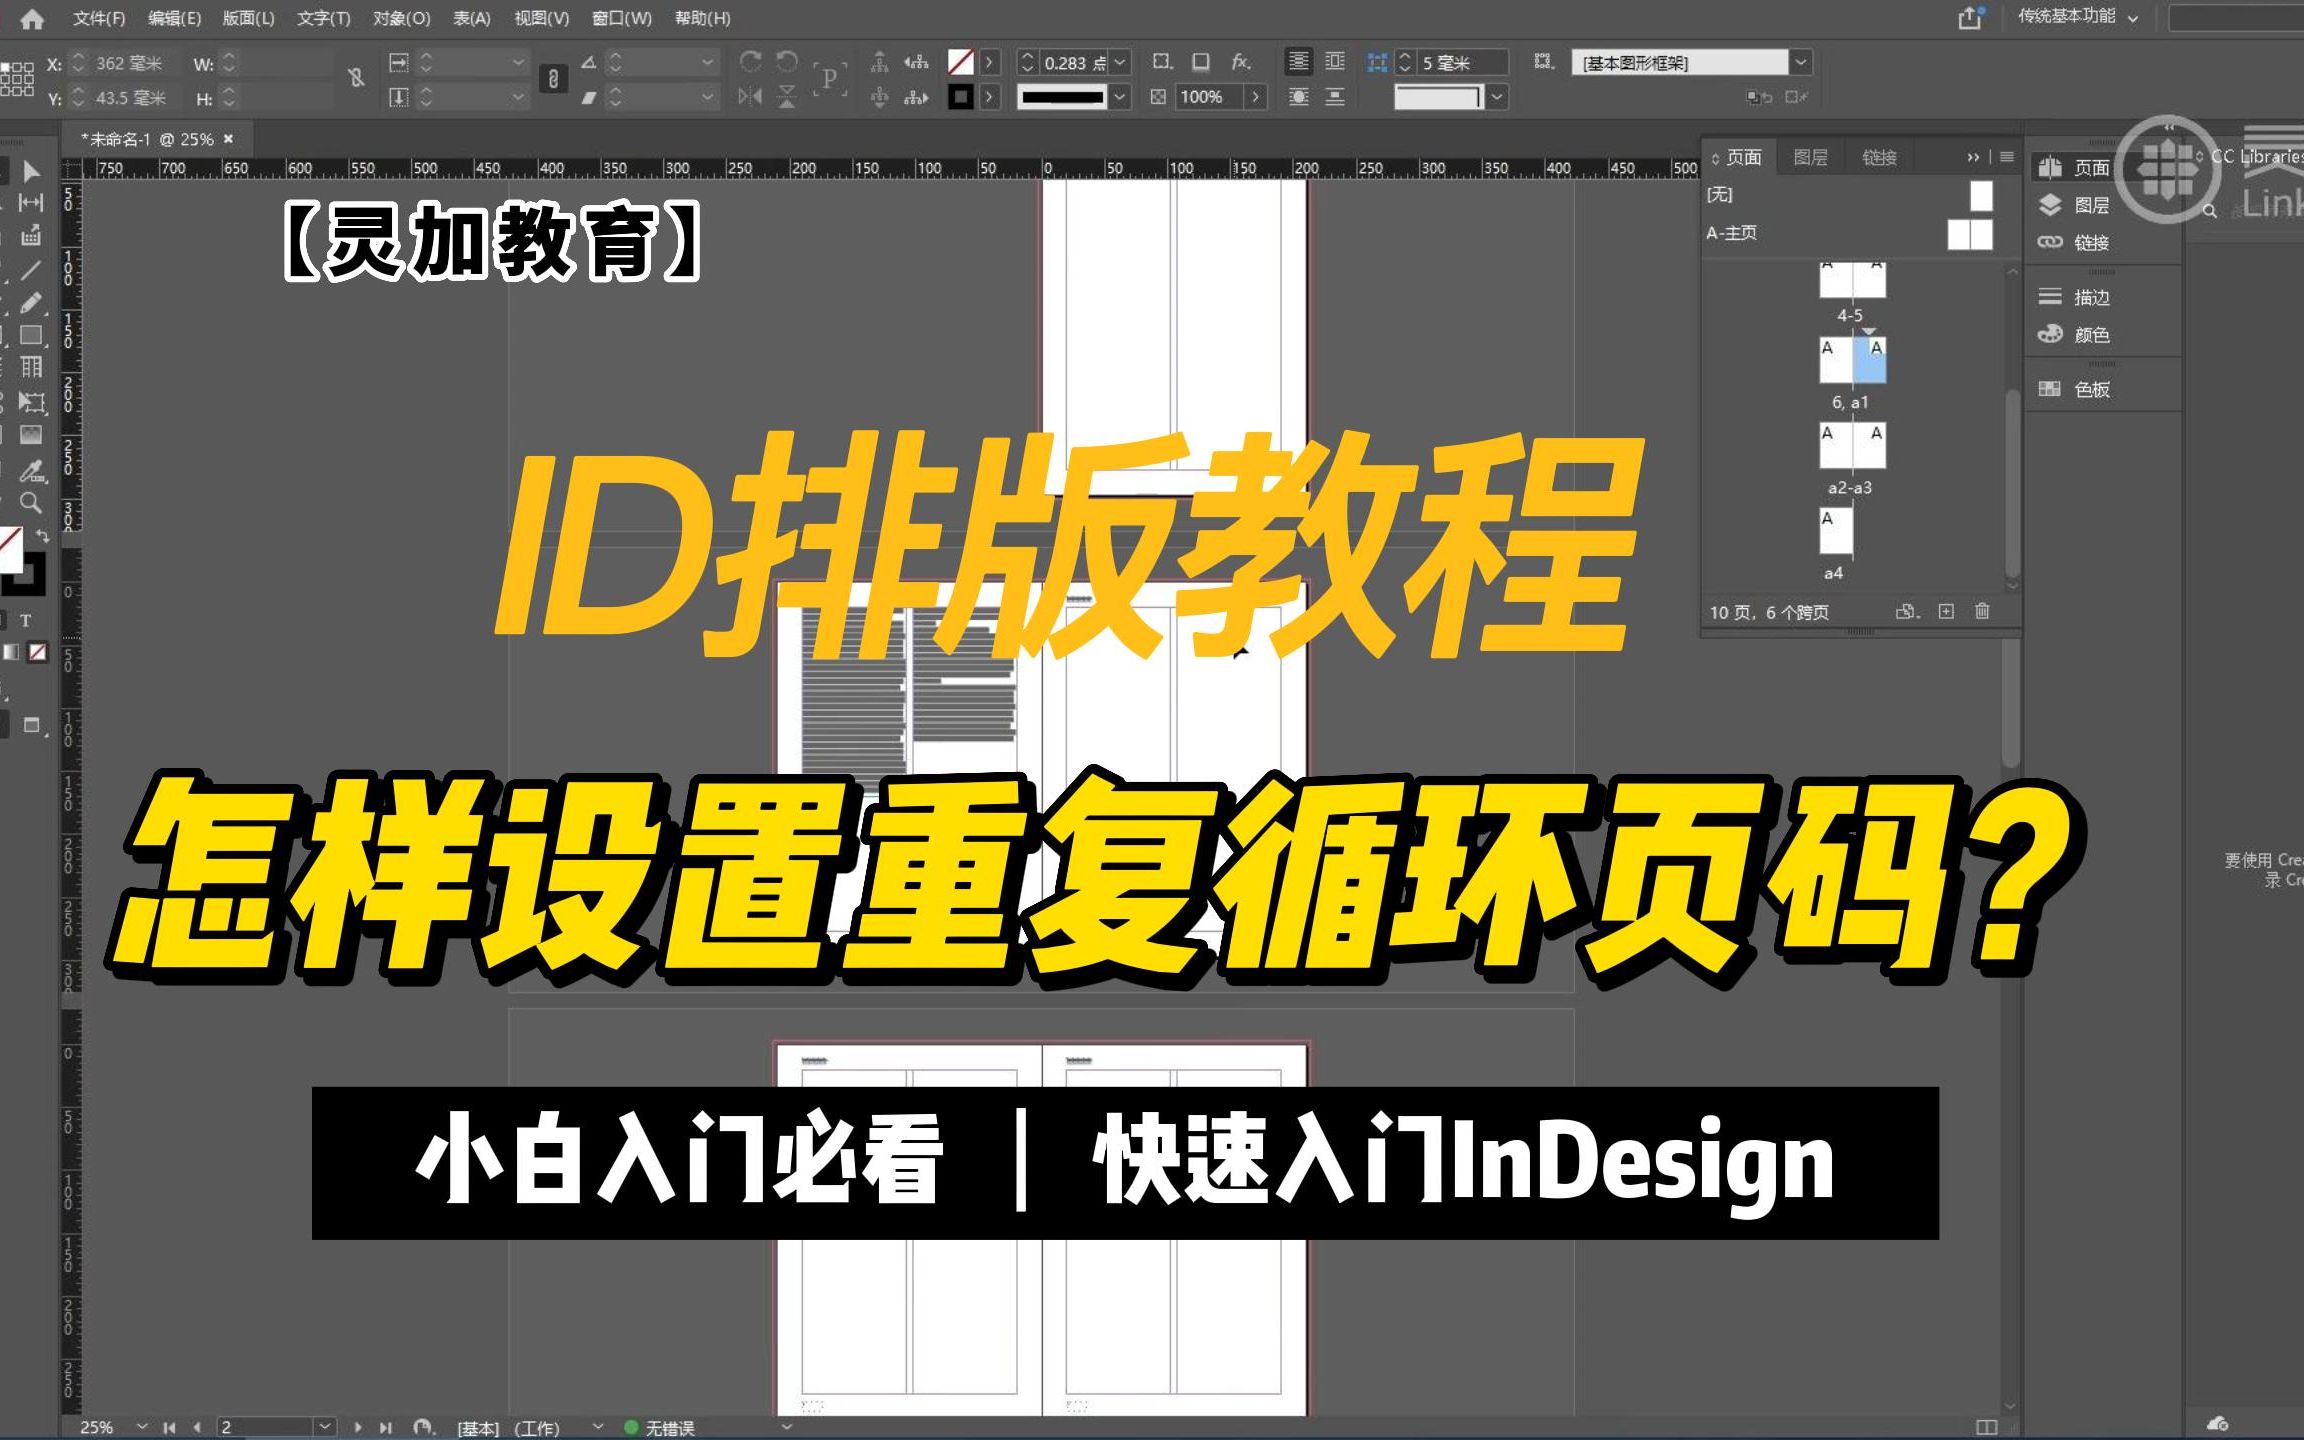This screenshot has height=1440, width=2304.
Task: Toggle wrap around bounding box
Action: (x=1335, y=62)
